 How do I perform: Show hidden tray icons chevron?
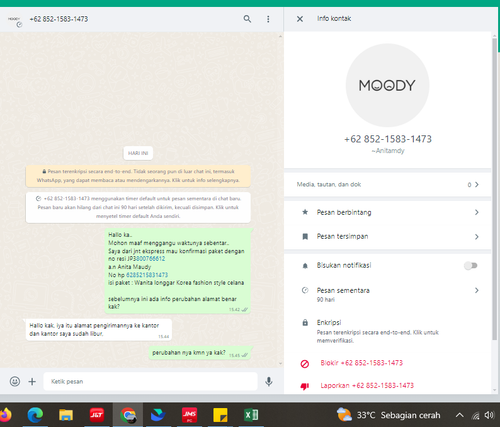(459, 415)
